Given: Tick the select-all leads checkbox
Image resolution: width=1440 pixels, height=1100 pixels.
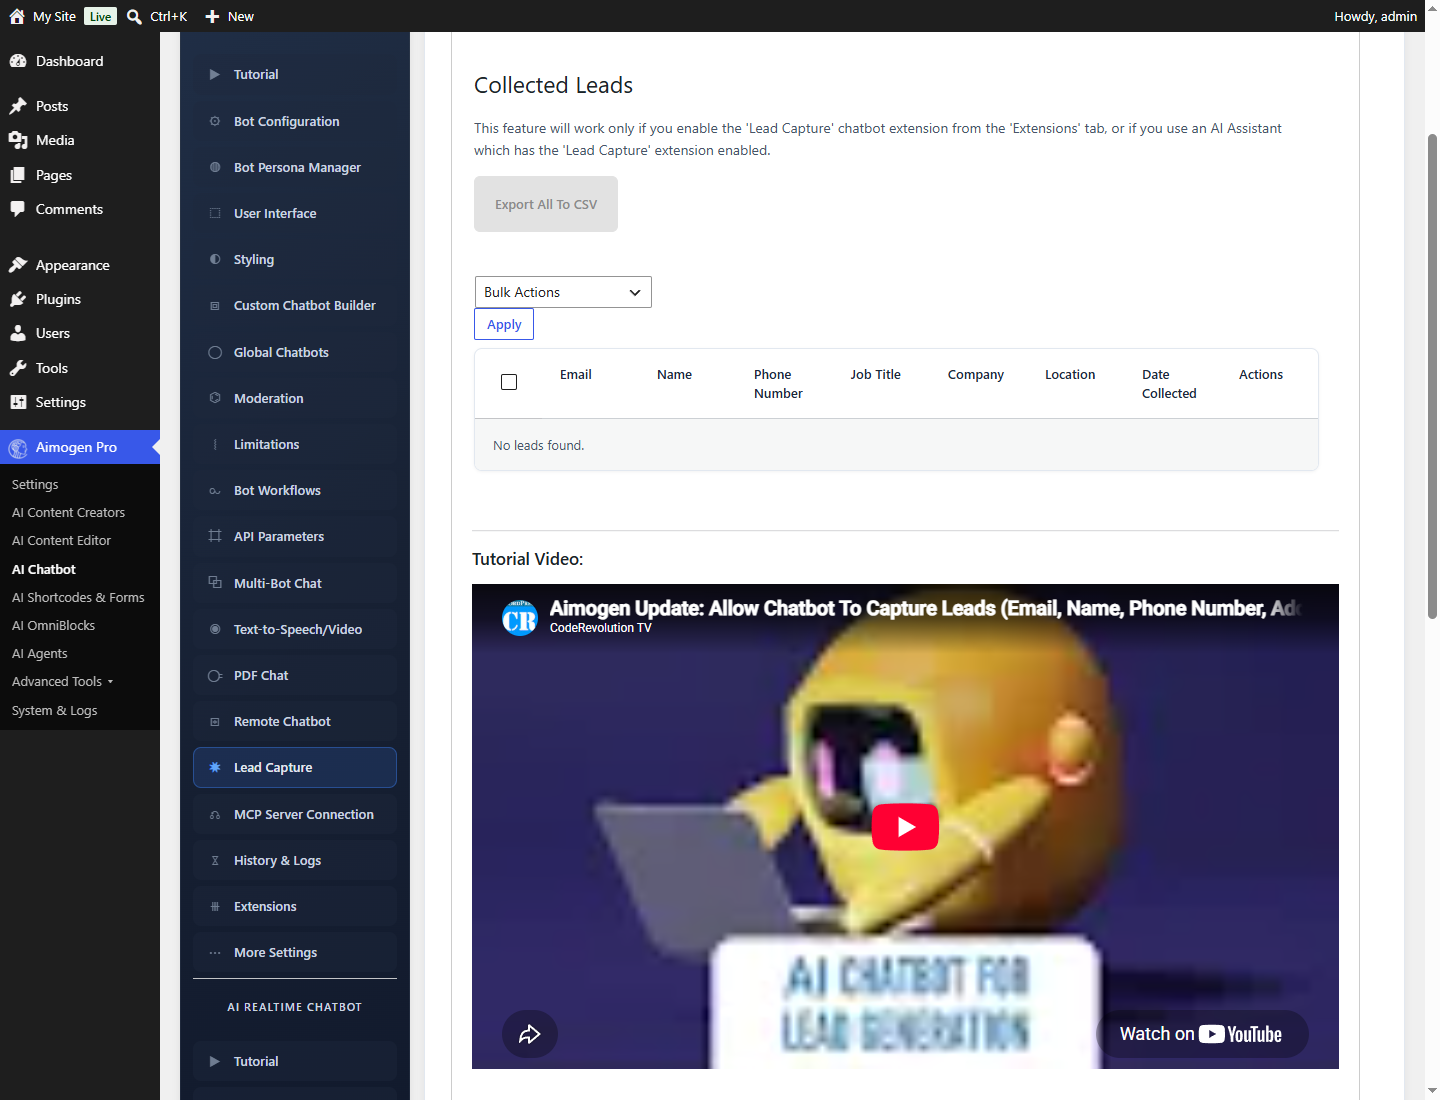Looking at the screenshot, I should (x=509, y=382).
